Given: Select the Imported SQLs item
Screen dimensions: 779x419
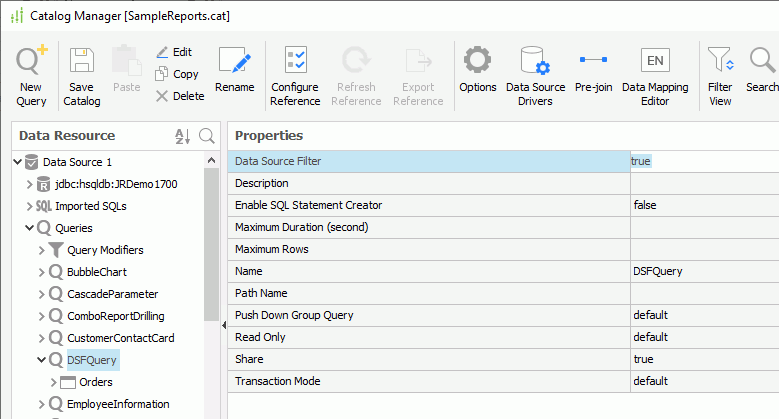Looking at the screenshot, I should [91, 206].
